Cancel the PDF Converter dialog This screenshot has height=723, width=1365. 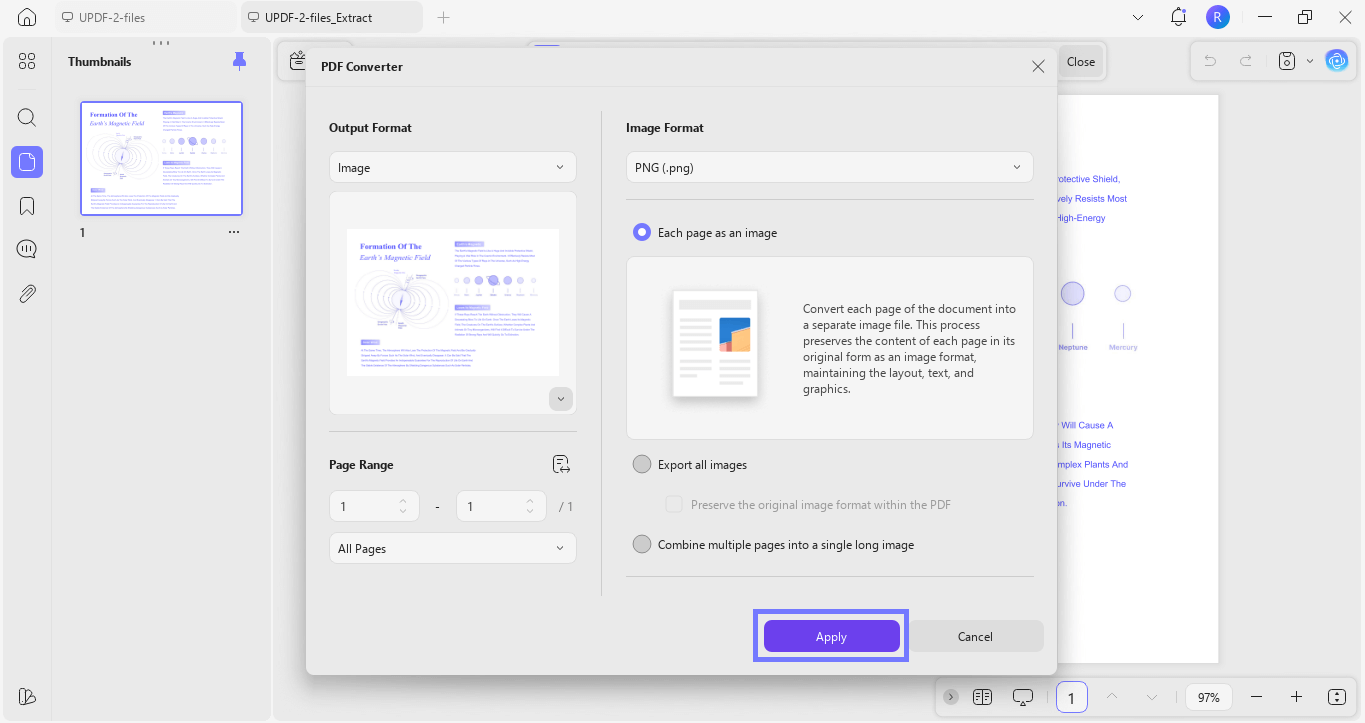(975, 636)
